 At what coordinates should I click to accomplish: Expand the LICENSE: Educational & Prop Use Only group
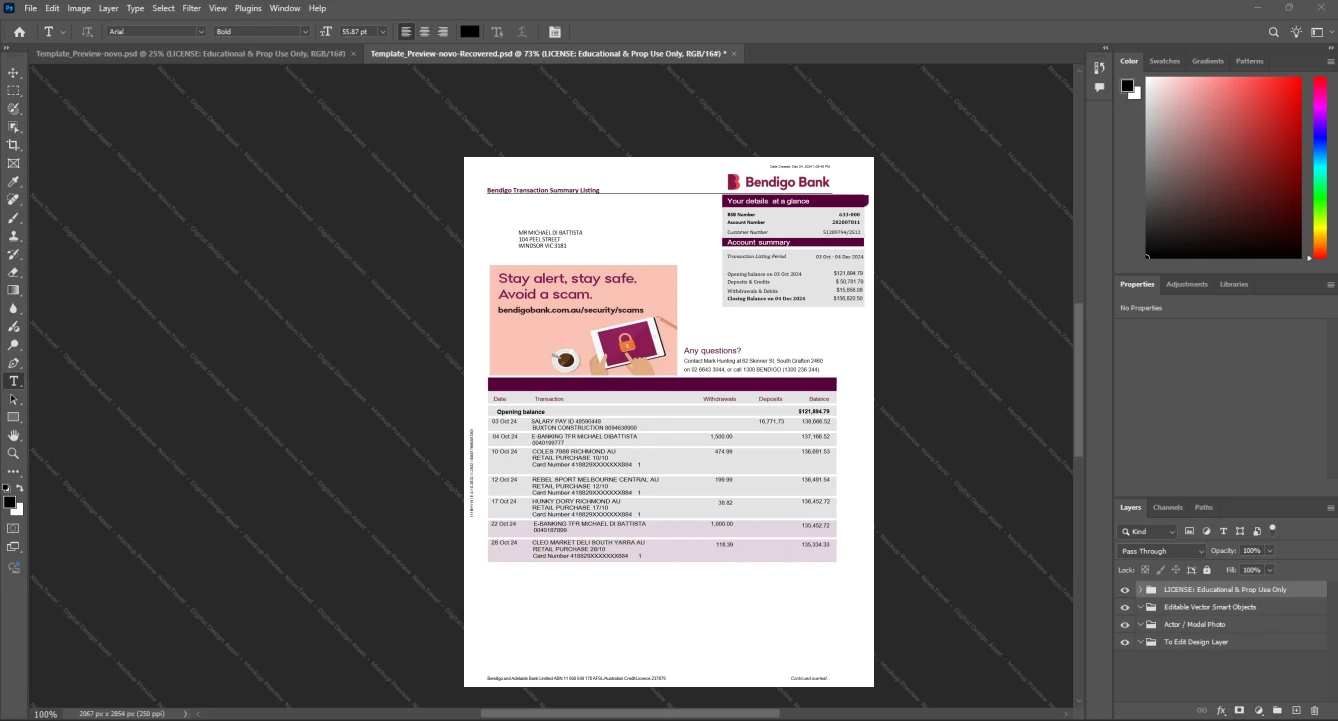[x=1140, y=590]
